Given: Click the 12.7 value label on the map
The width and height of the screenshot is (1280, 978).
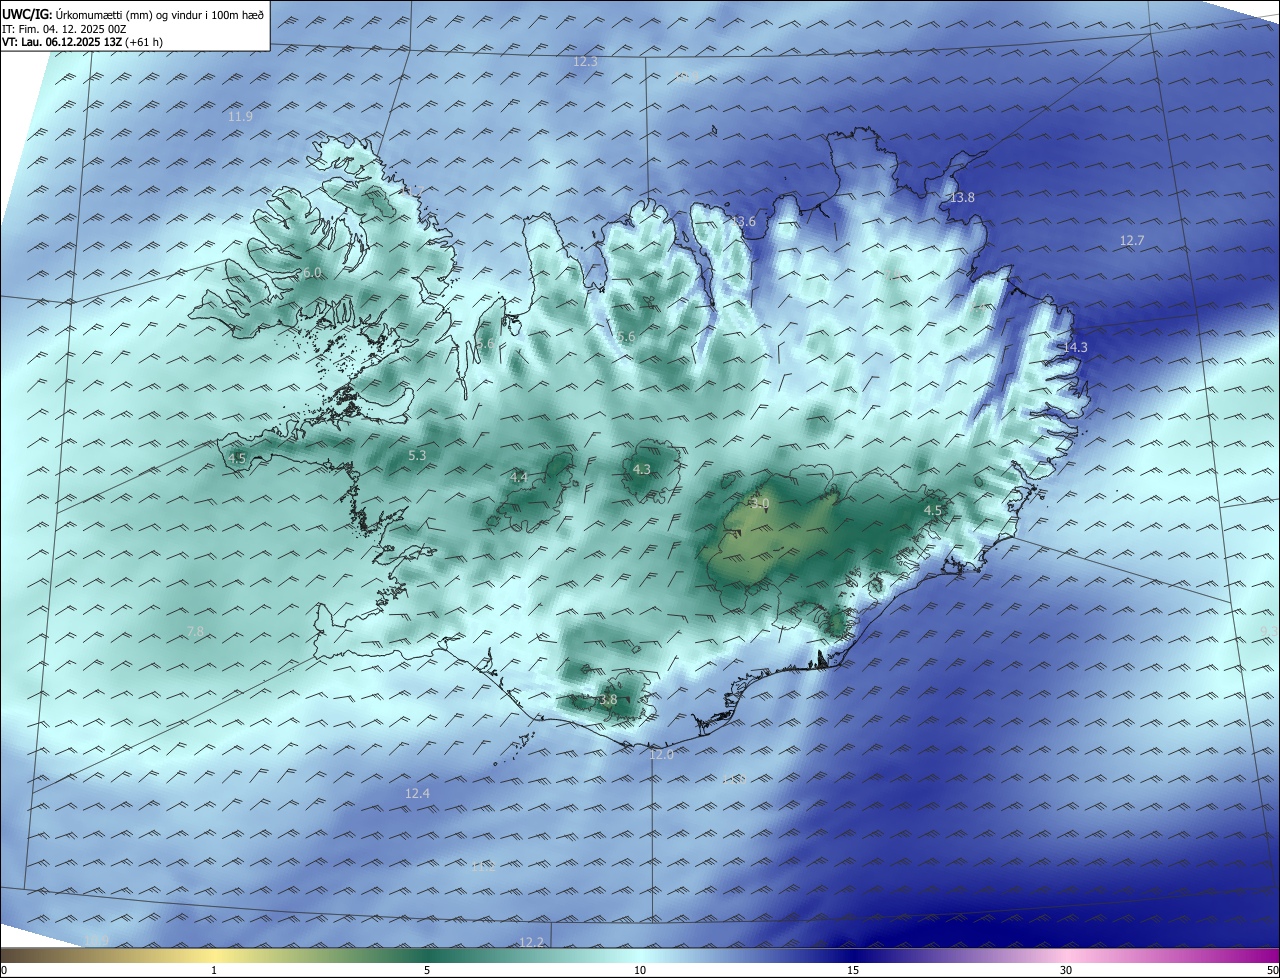Looking at the screenshot, I should 1132,241.
